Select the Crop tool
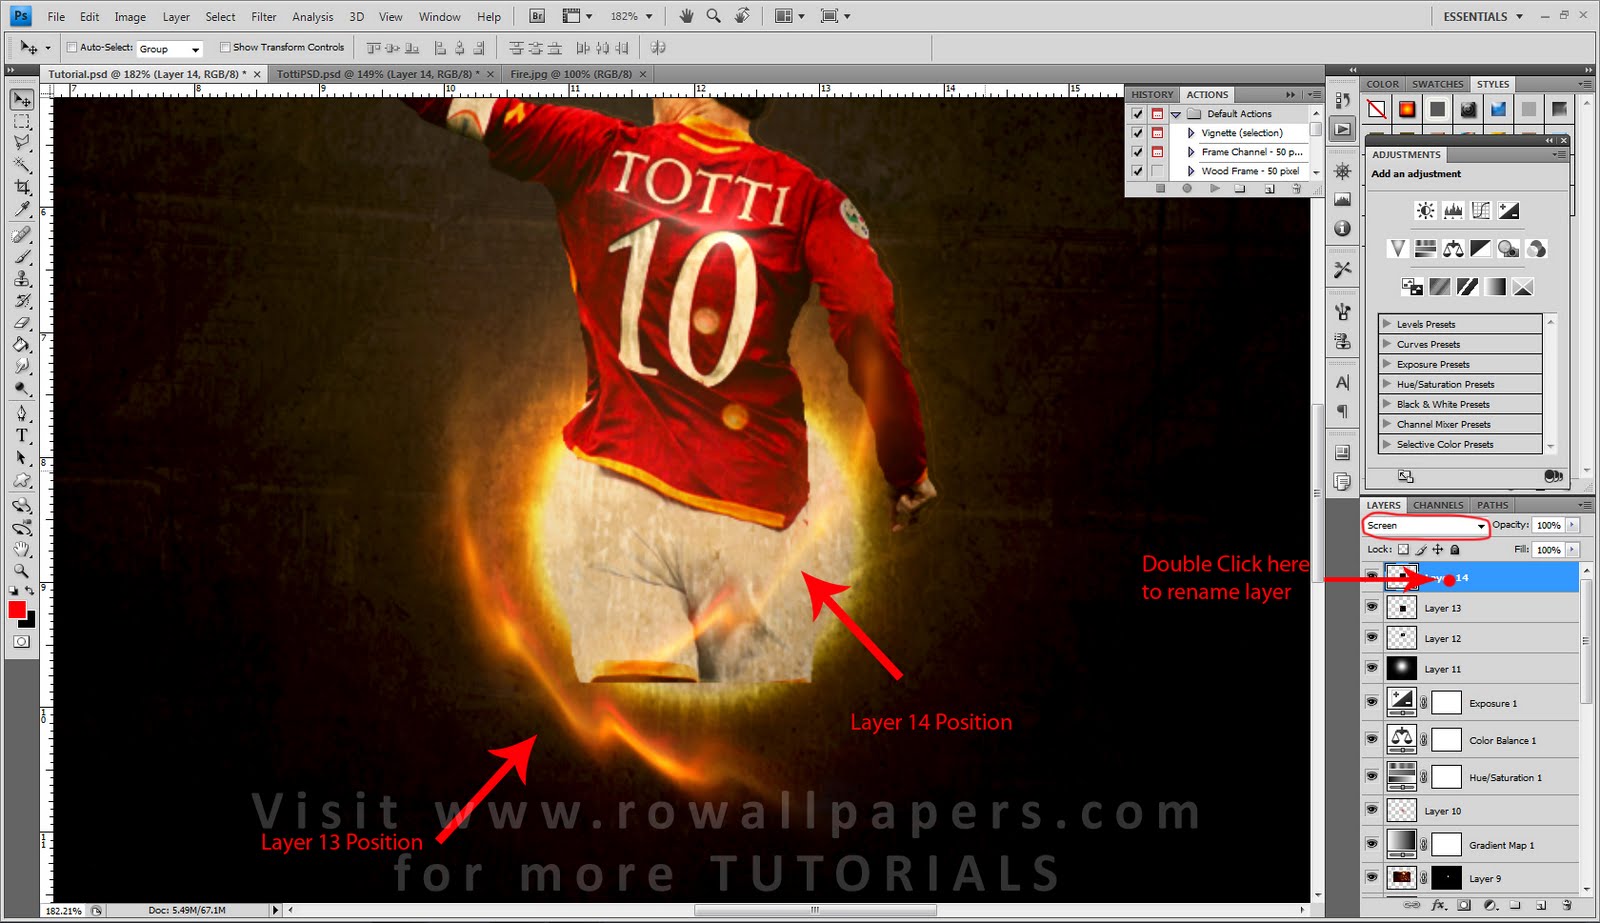1600x923 pixels. click(x=22, y=188)
